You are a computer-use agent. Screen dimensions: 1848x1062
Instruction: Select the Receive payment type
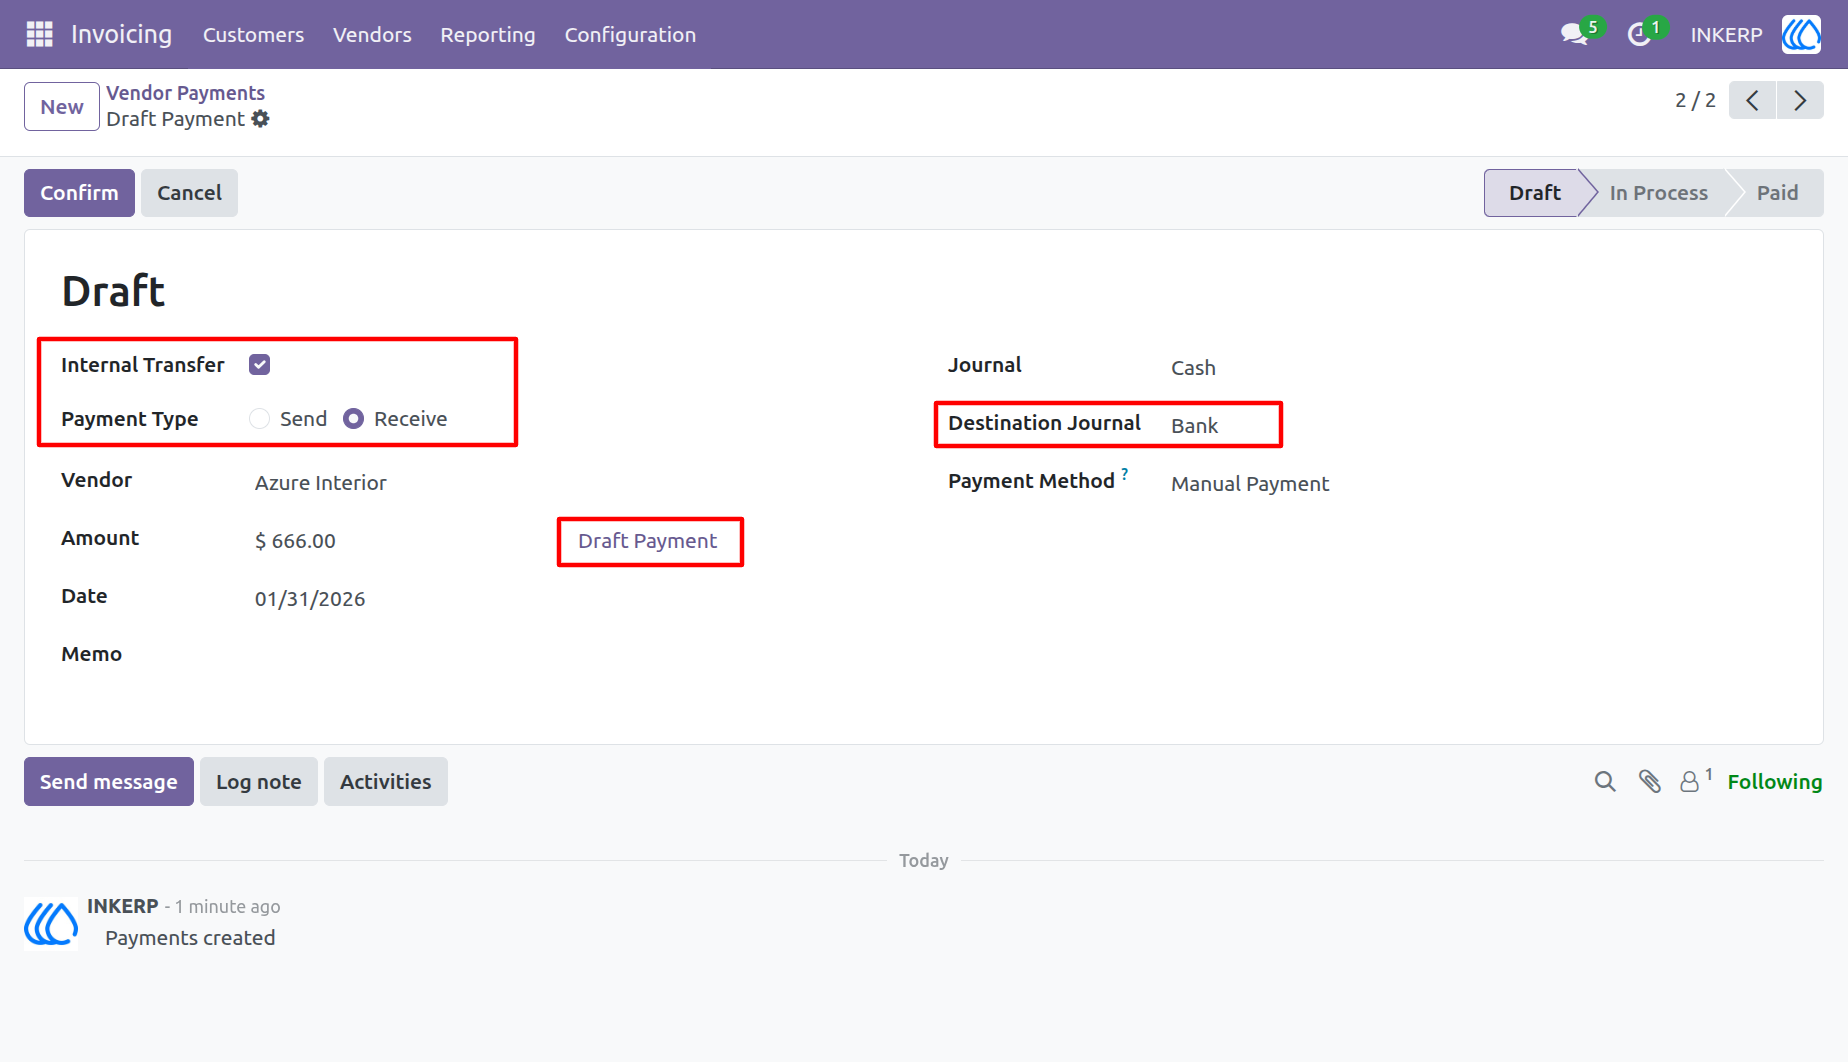(353, 419)
